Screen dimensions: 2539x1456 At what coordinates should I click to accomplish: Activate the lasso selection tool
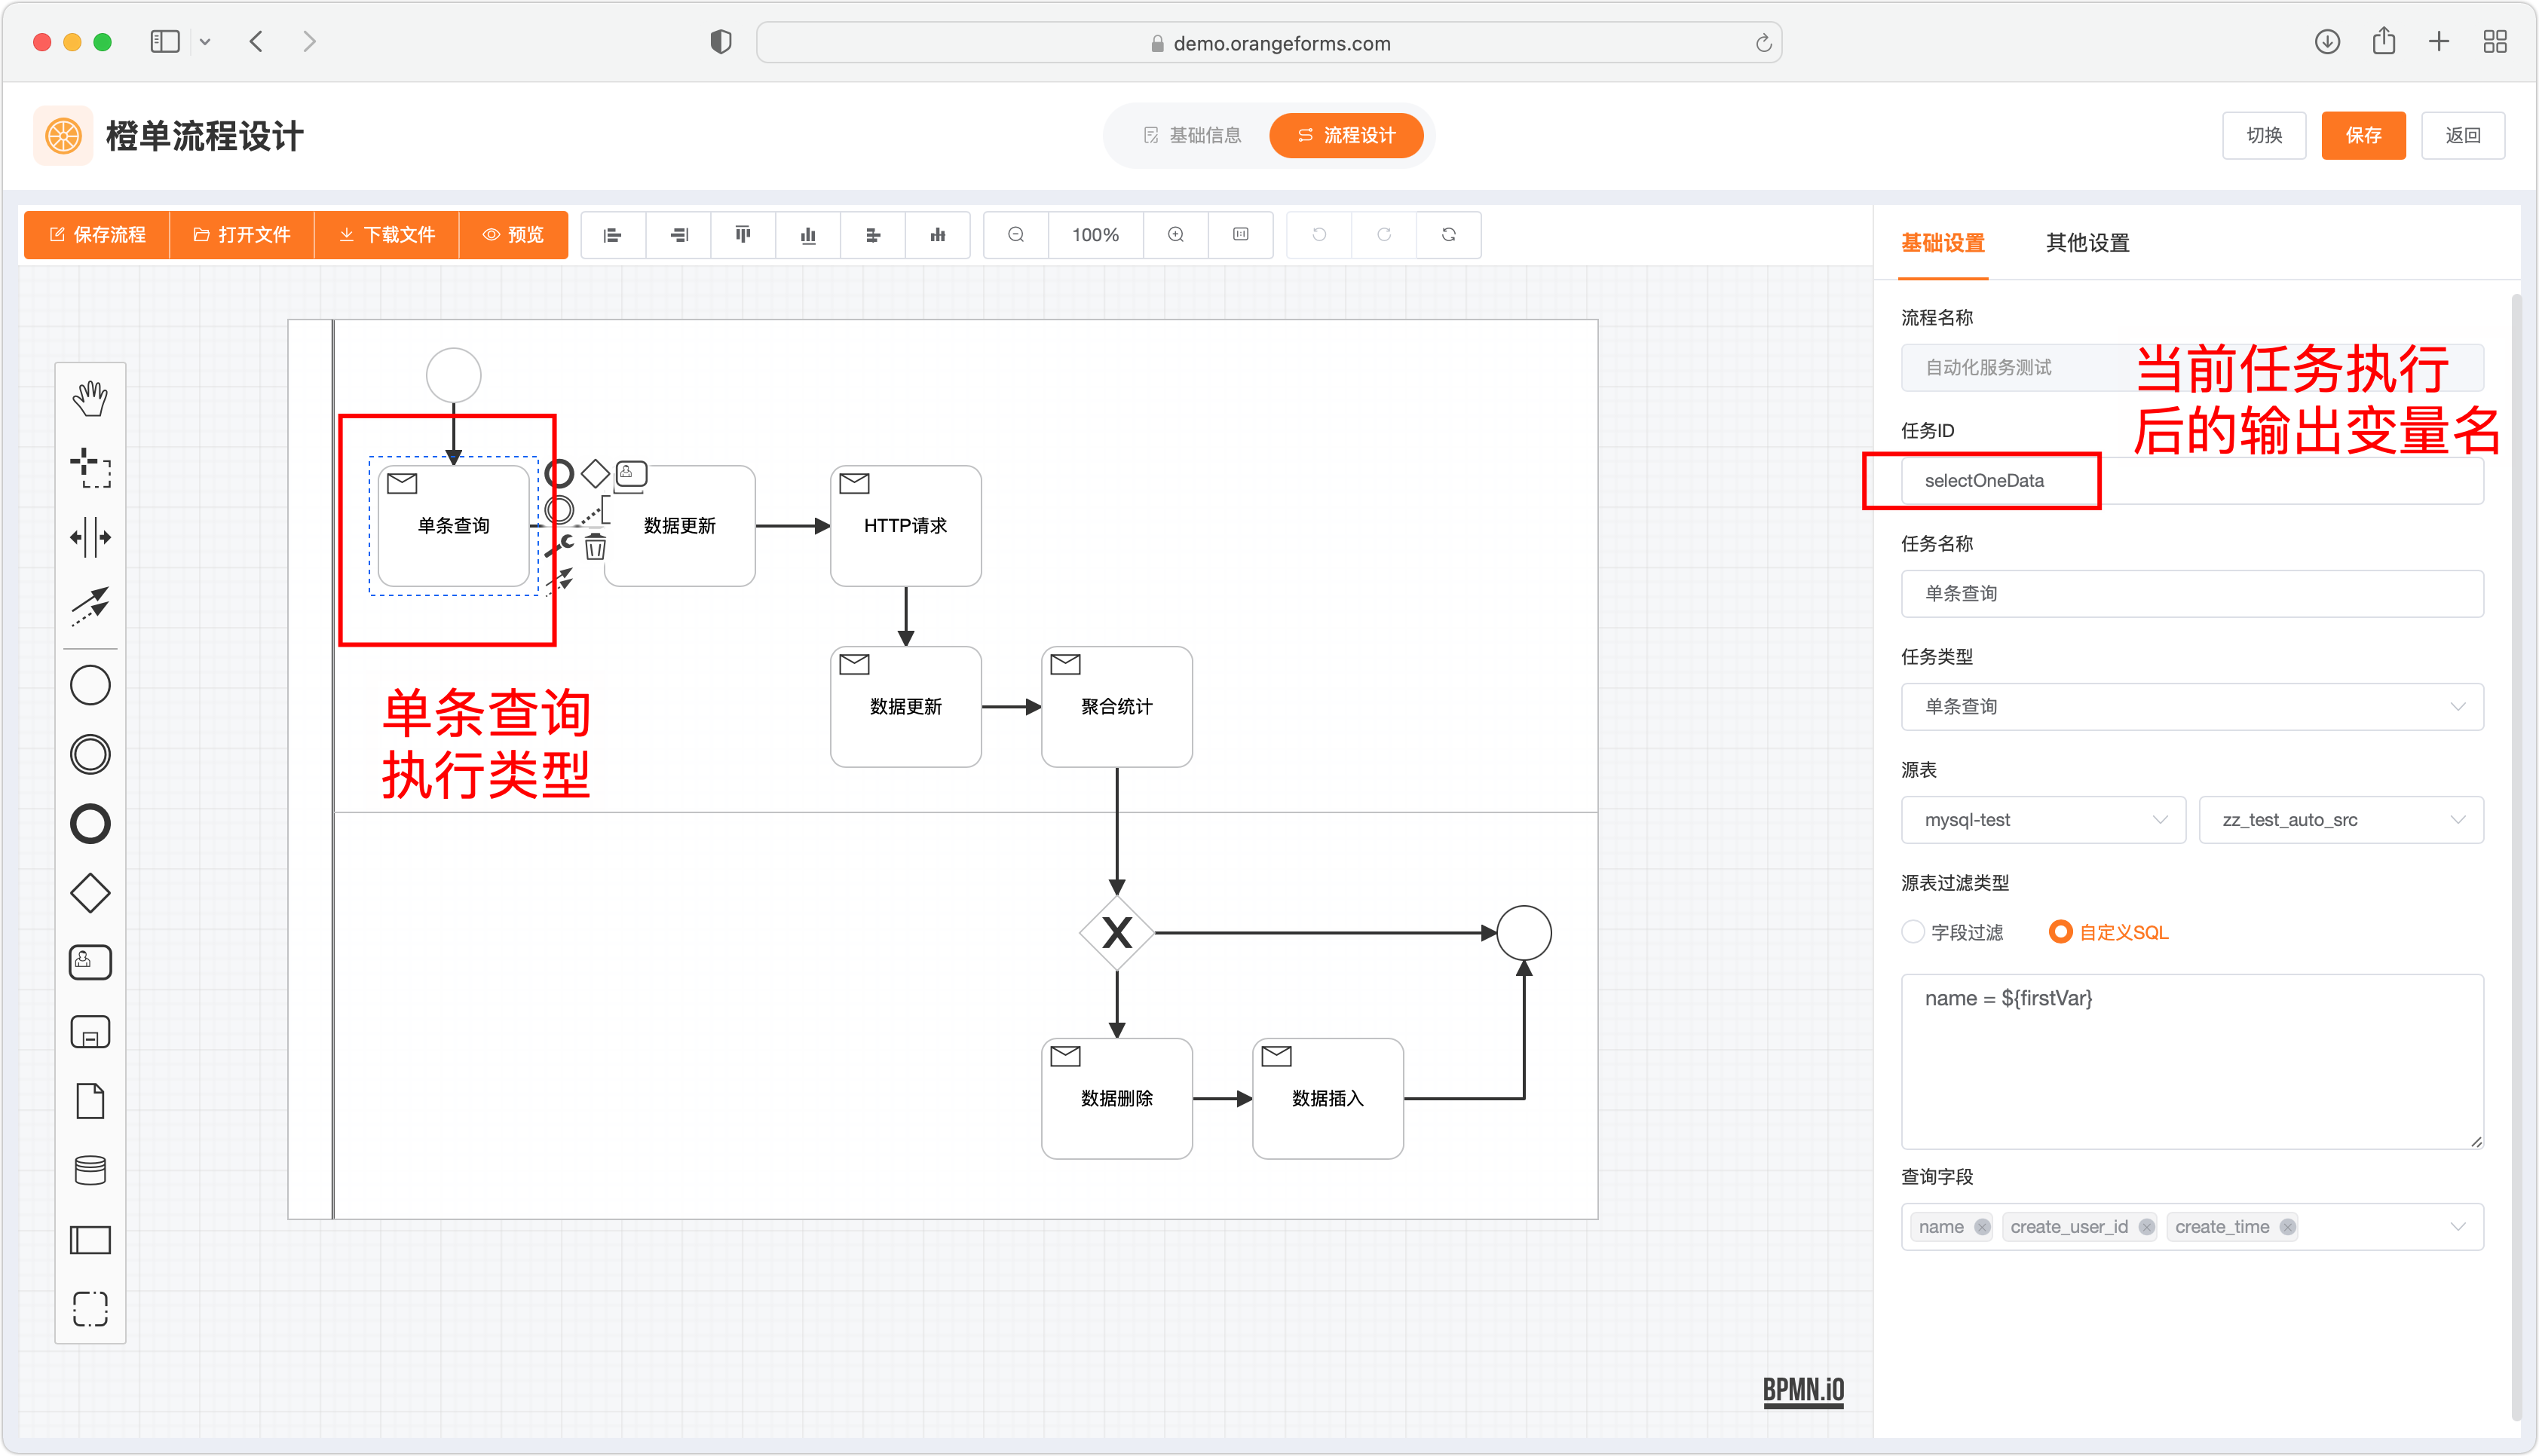point(90,467)
